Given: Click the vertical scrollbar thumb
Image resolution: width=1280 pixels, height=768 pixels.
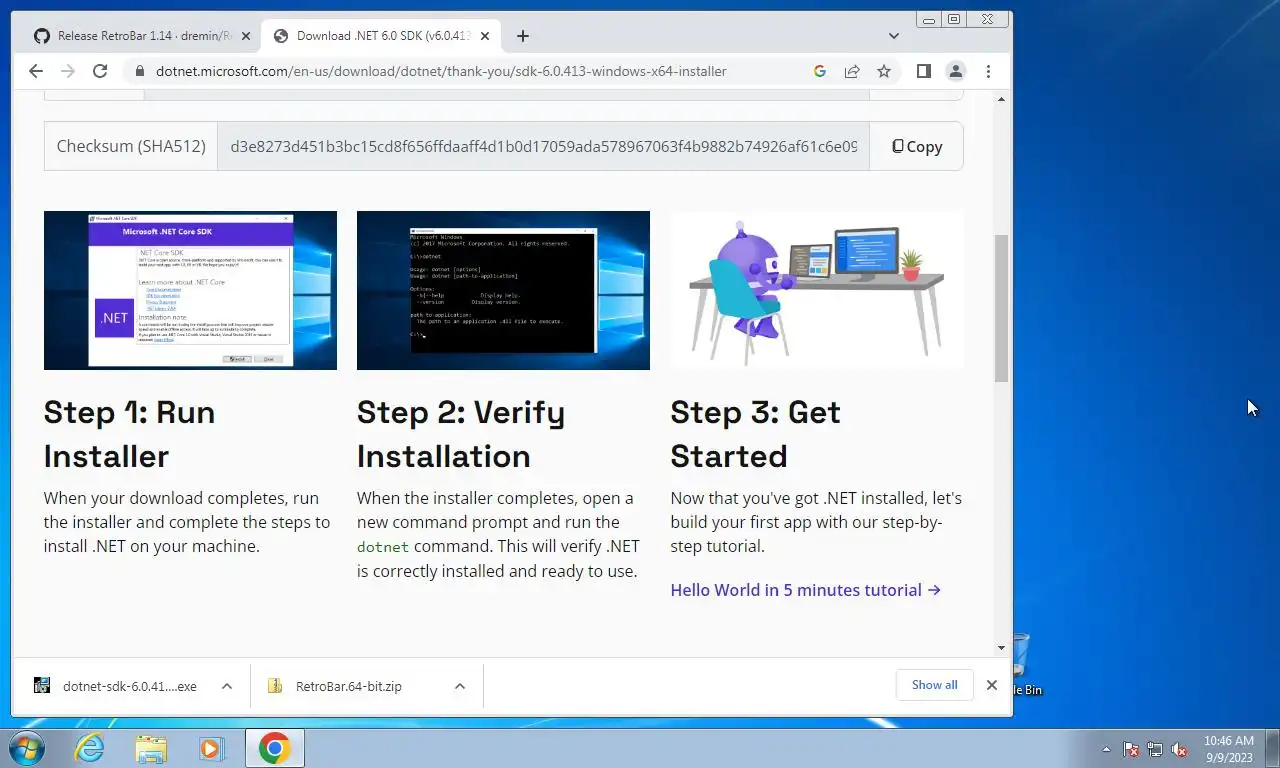Looking at the screenshot, I should [x=1002, y=308].
